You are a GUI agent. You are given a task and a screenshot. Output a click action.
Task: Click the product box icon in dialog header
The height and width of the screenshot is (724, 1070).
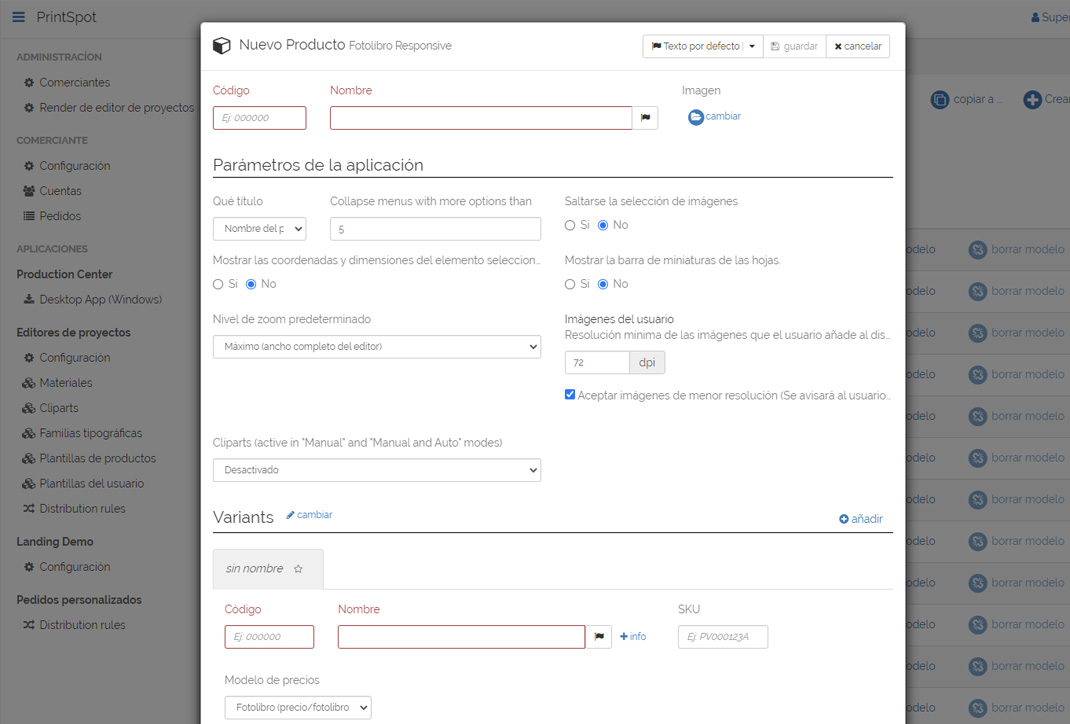tap(222, 46)
